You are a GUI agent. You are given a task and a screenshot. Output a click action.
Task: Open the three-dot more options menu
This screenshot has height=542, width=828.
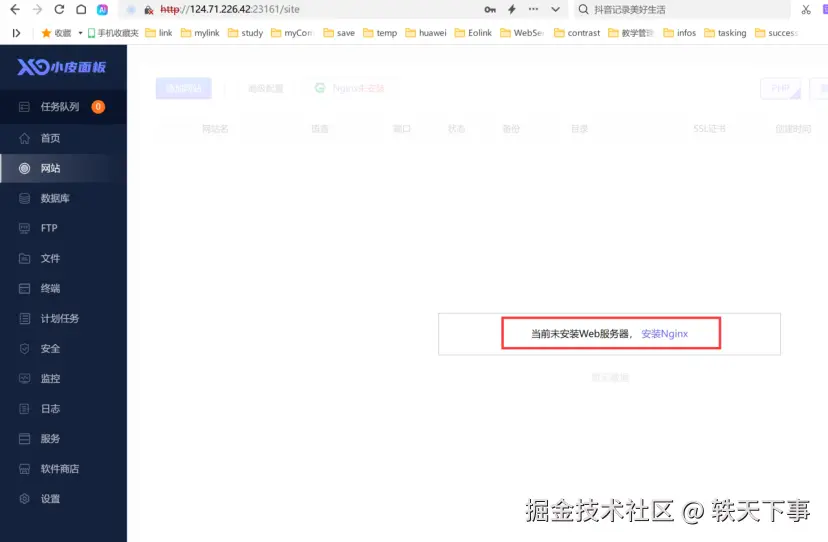533,10
